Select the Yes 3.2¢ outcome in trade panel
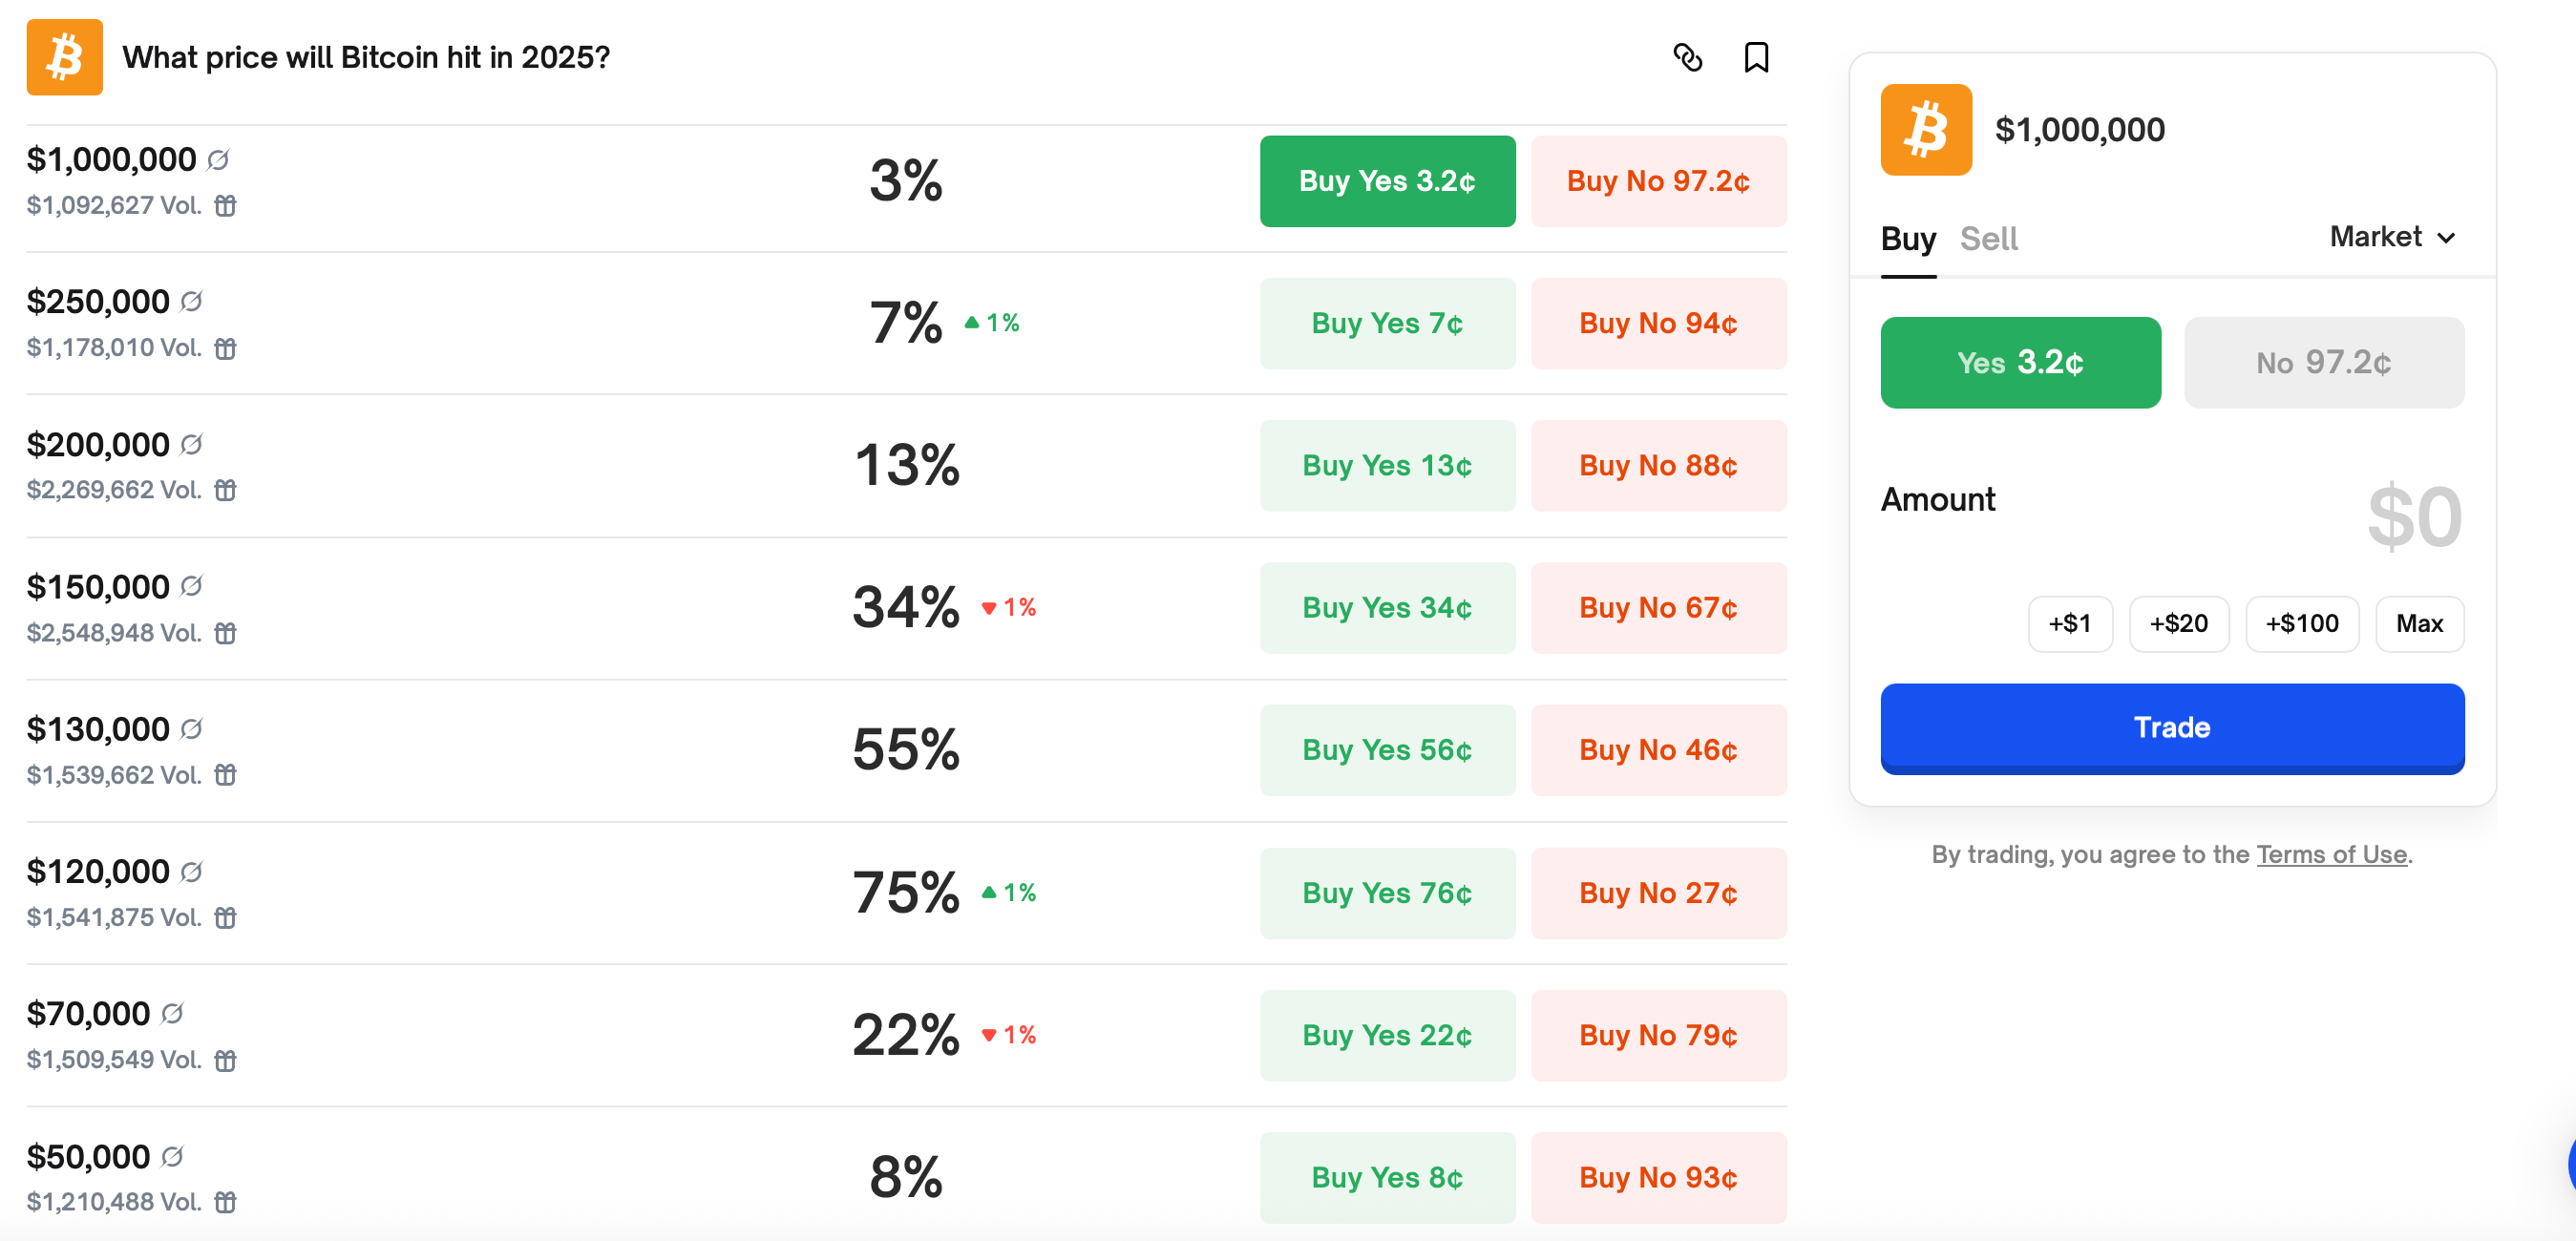Screen dimensions: 2576x1241 [x=2020, y=363]
